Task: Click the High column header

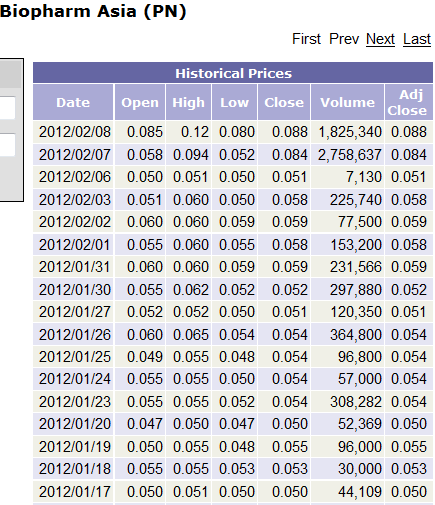Action: (188, 102)
